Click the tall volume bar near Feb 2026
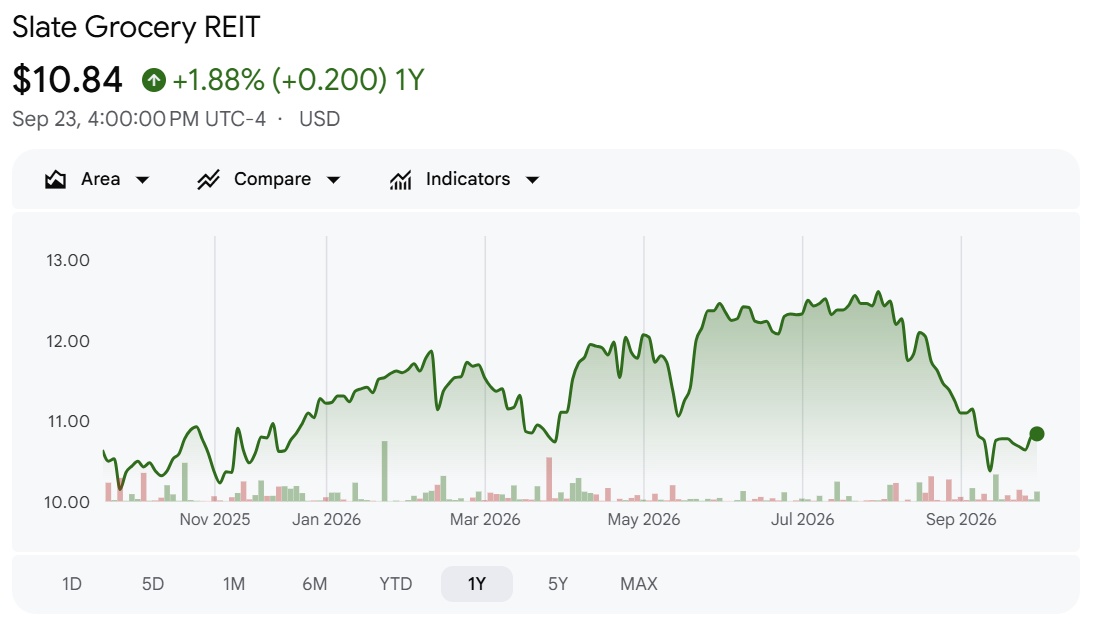The width and height of the screenshot is (1107, 625). click(385, 471)
